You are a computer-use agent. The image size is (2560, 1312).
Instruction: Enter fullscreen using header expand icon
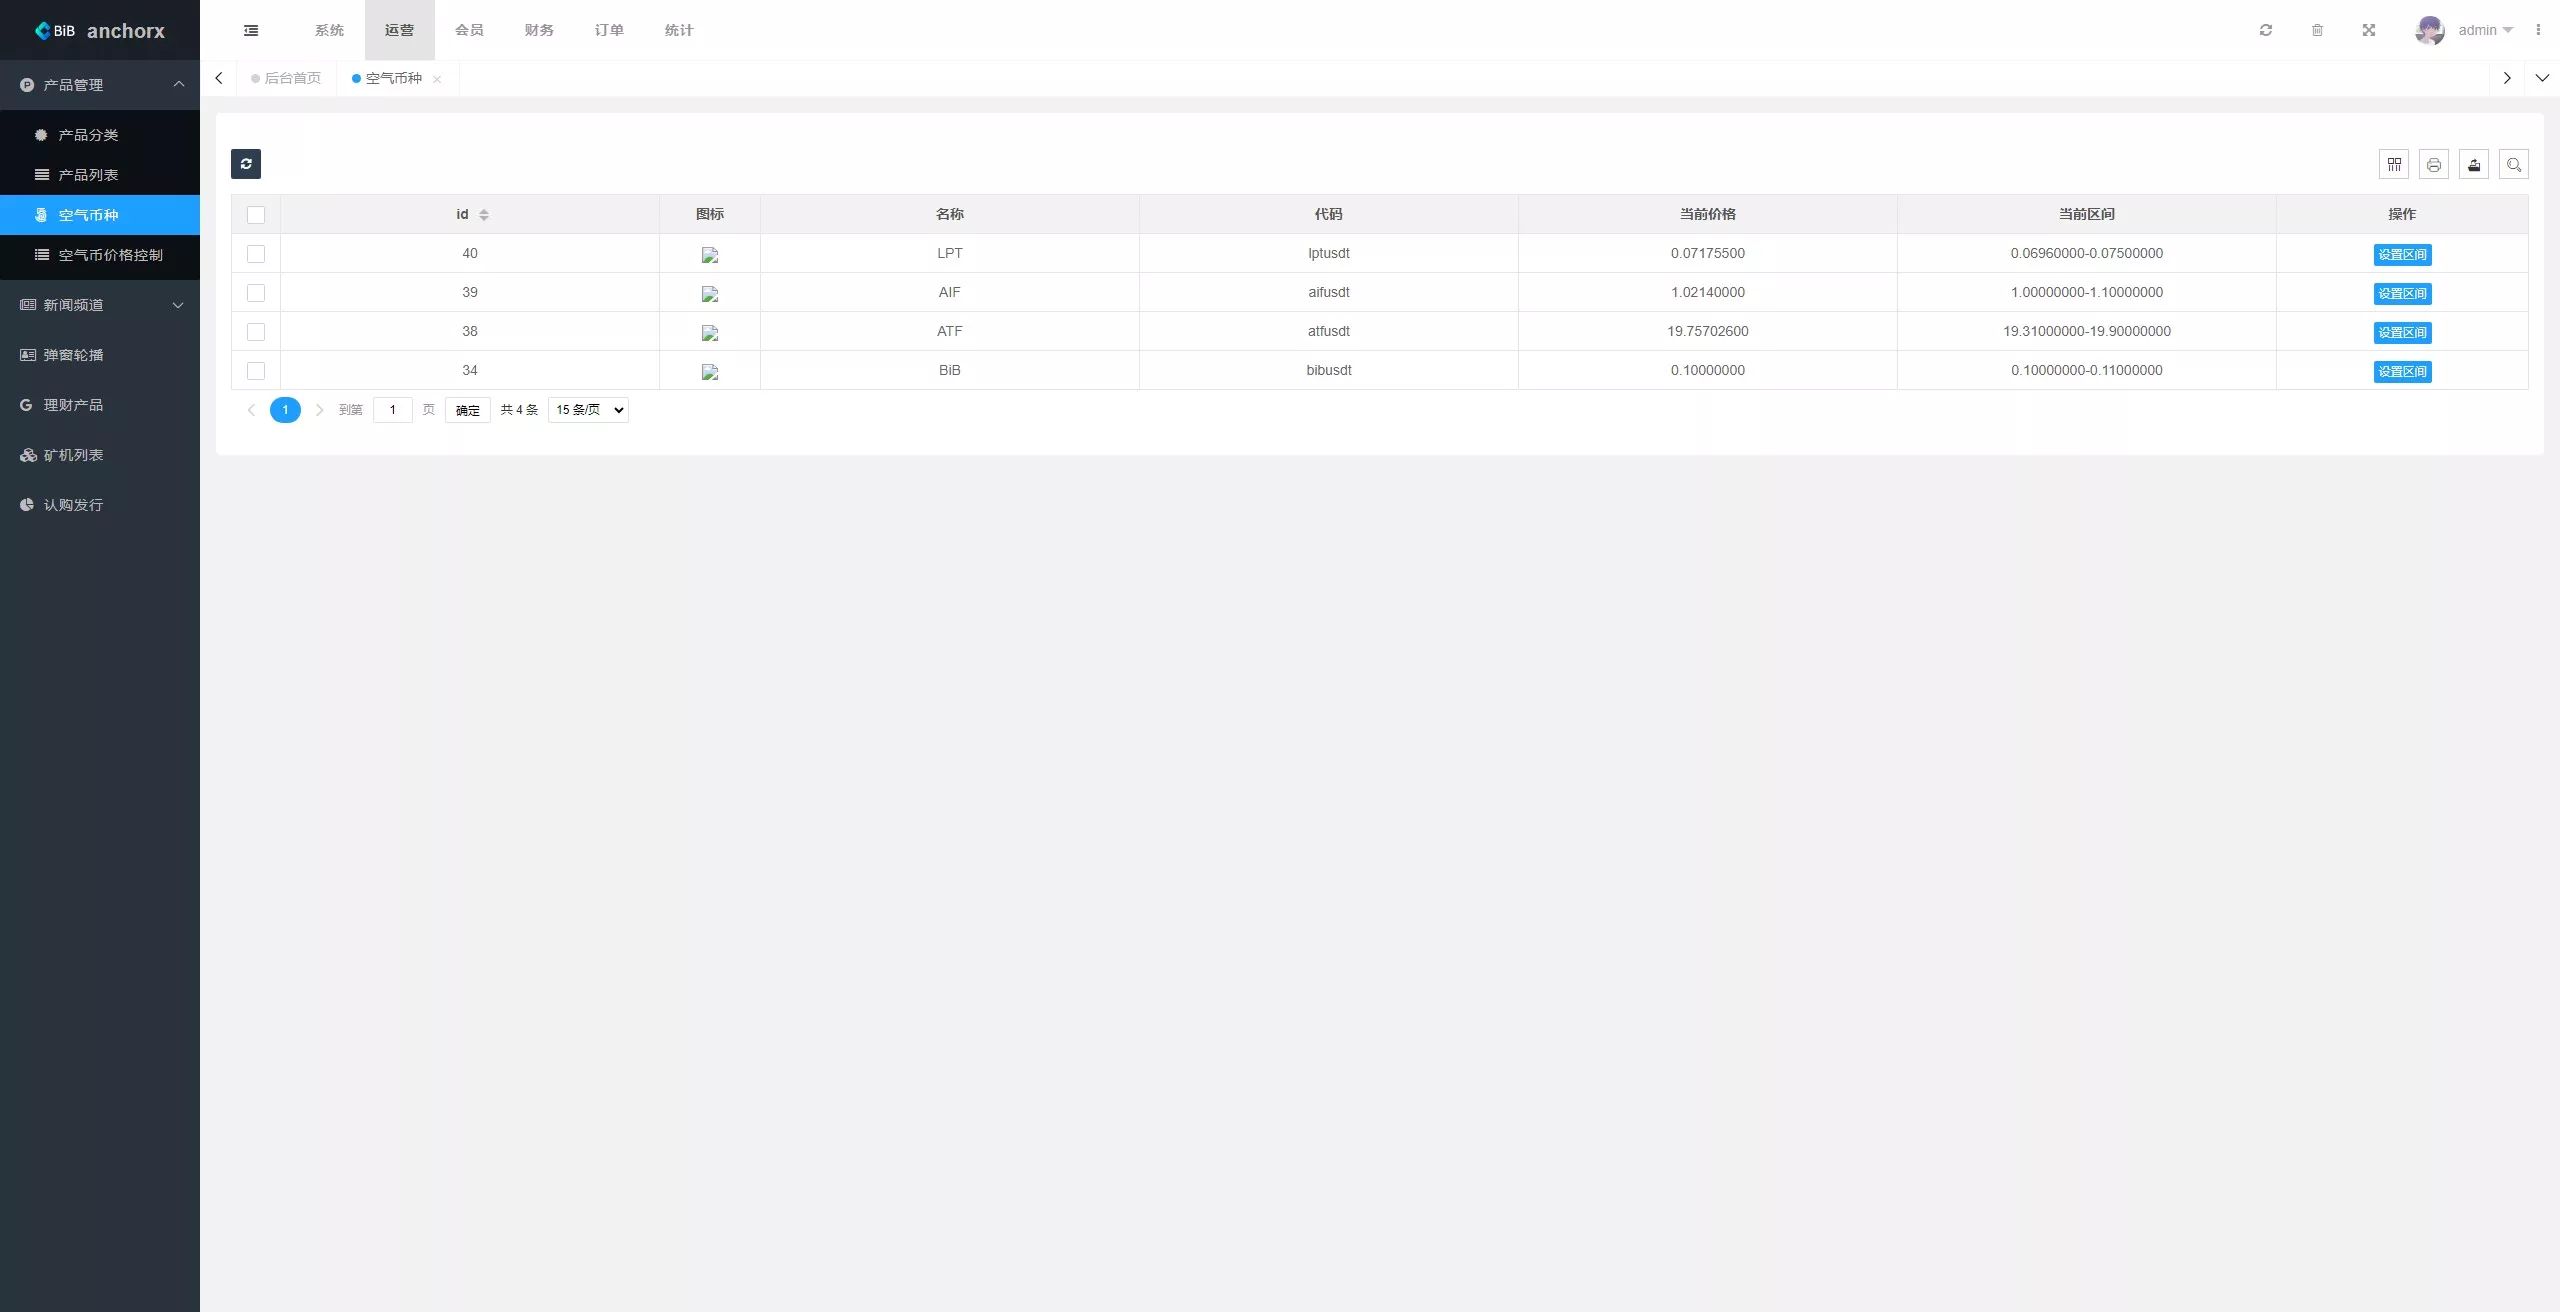(2369, 30)
